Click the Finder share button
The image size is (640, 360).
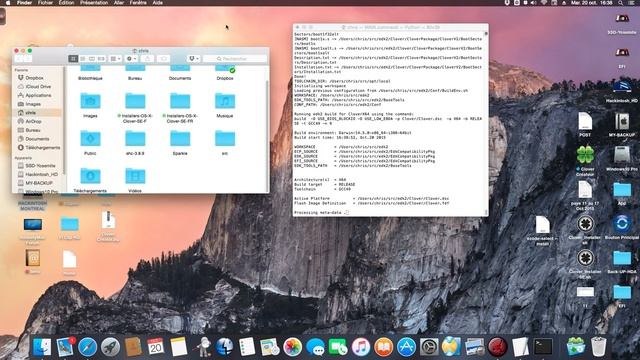(x=147, y=59)
